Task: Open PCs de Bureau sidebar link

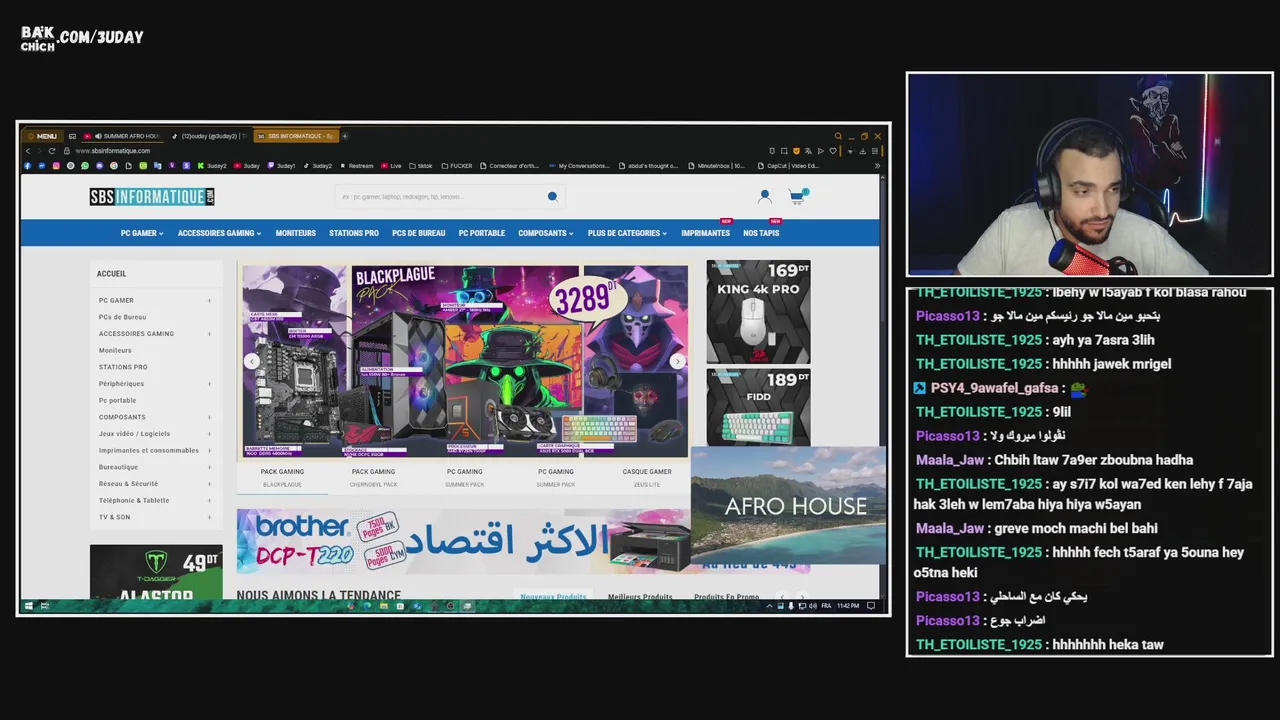Action: 123,317
